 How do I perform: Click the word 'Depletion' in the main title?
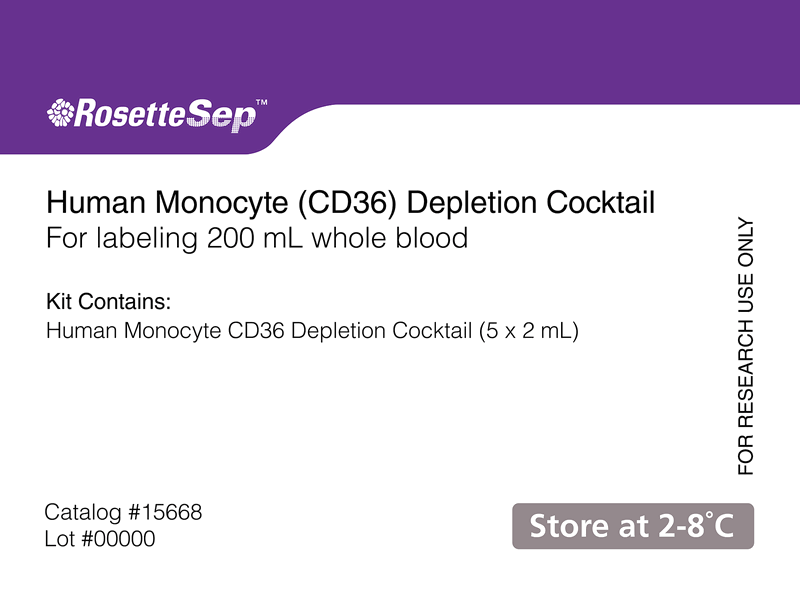coord(472,204)
